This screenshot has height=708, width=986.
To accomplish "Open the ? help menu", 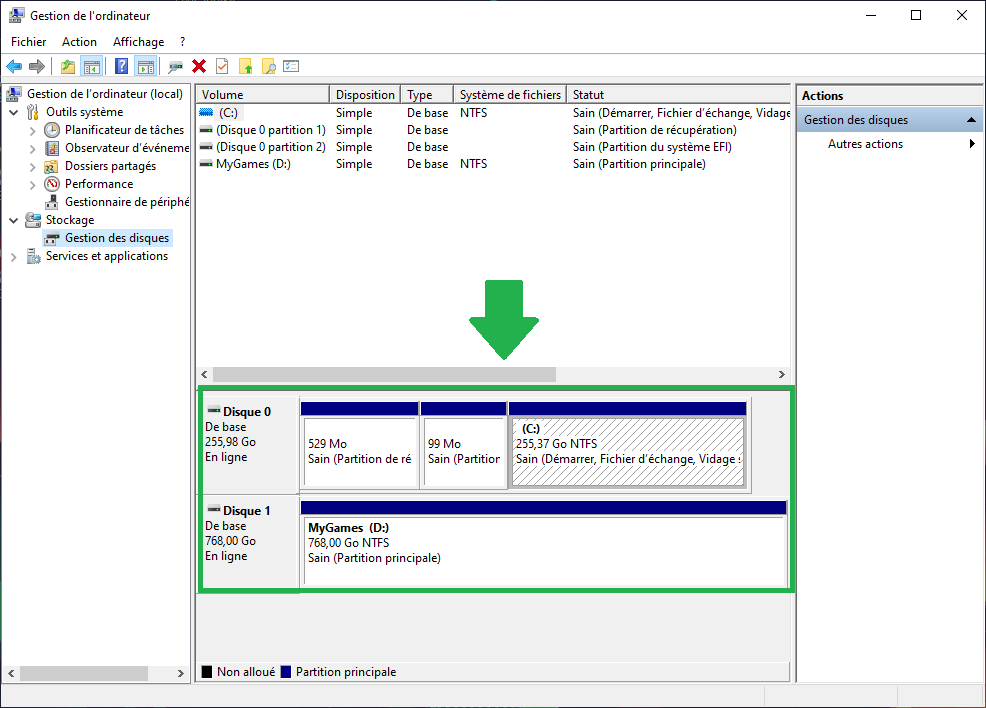I will tap(182, 41).
